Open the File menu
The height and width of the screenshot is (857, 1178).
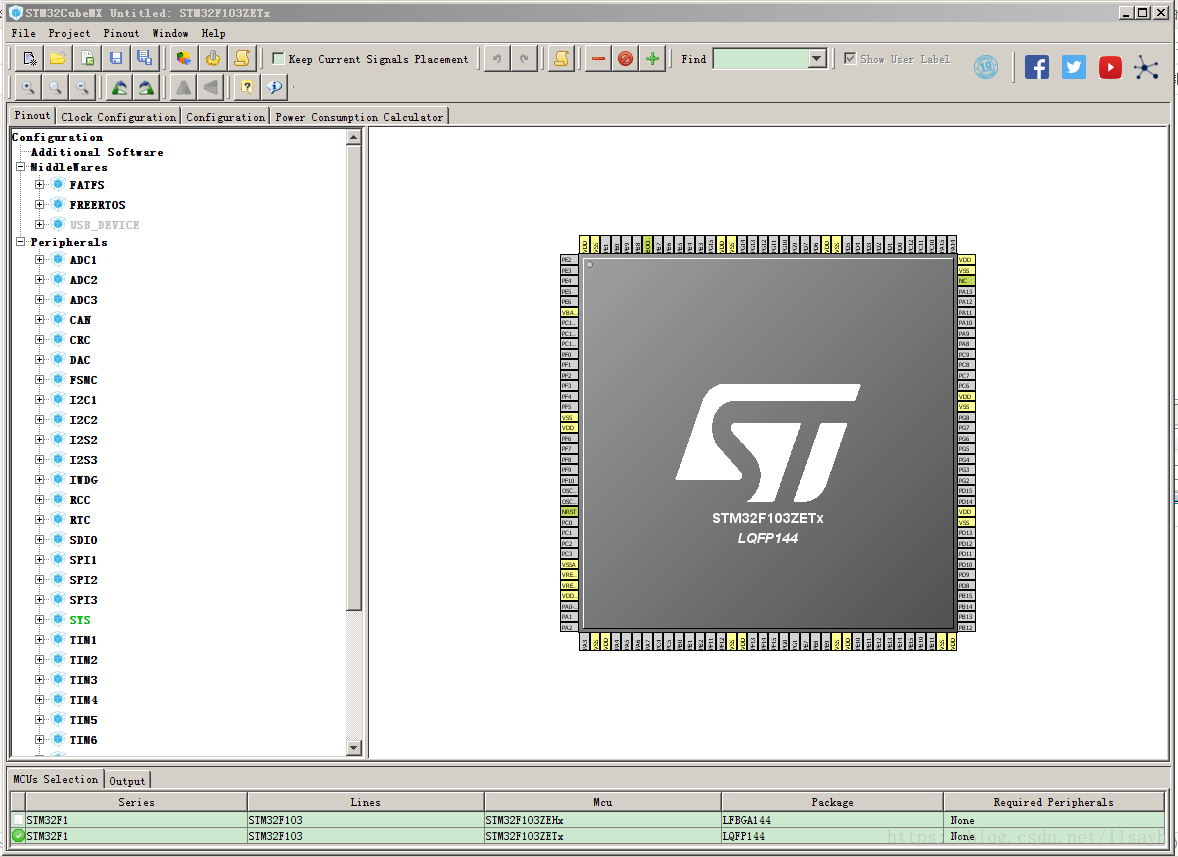pos(23,33)
